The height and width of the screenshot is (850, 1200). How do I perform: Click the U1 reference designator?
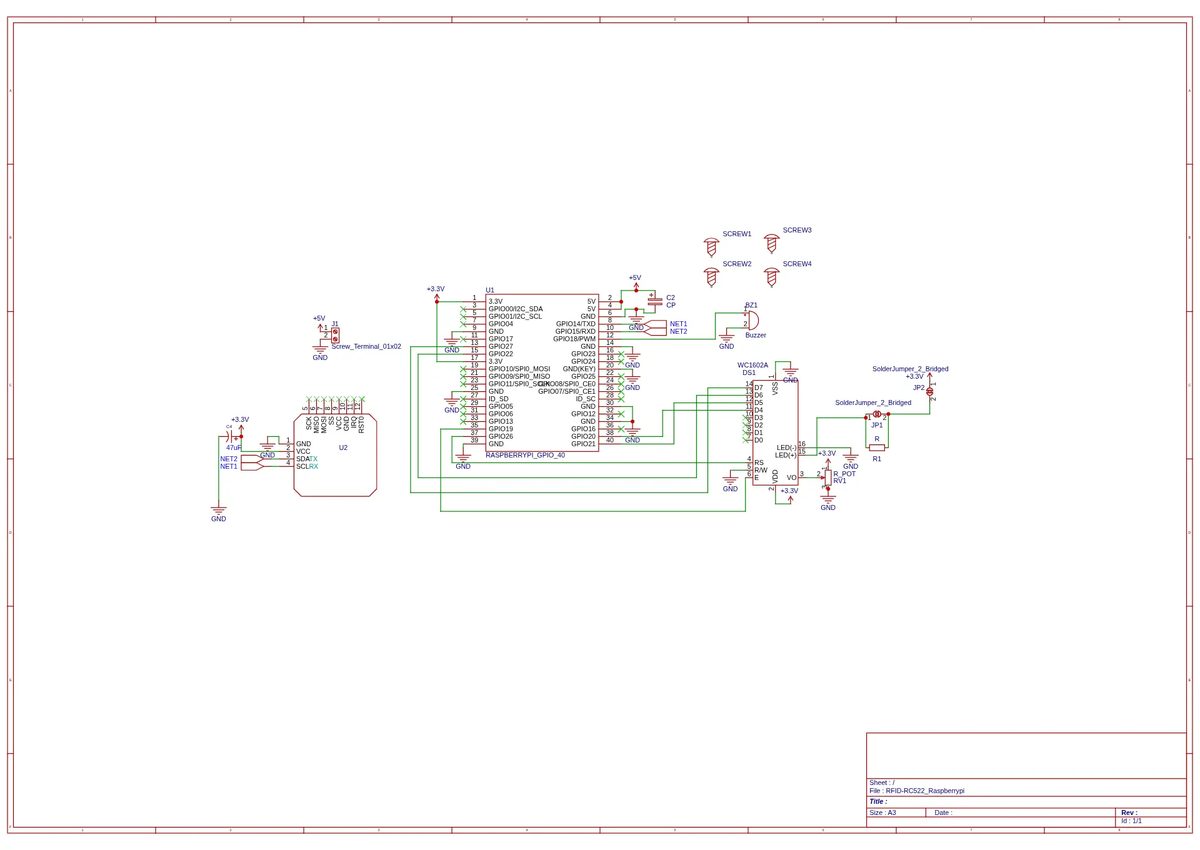coord(490,289)
